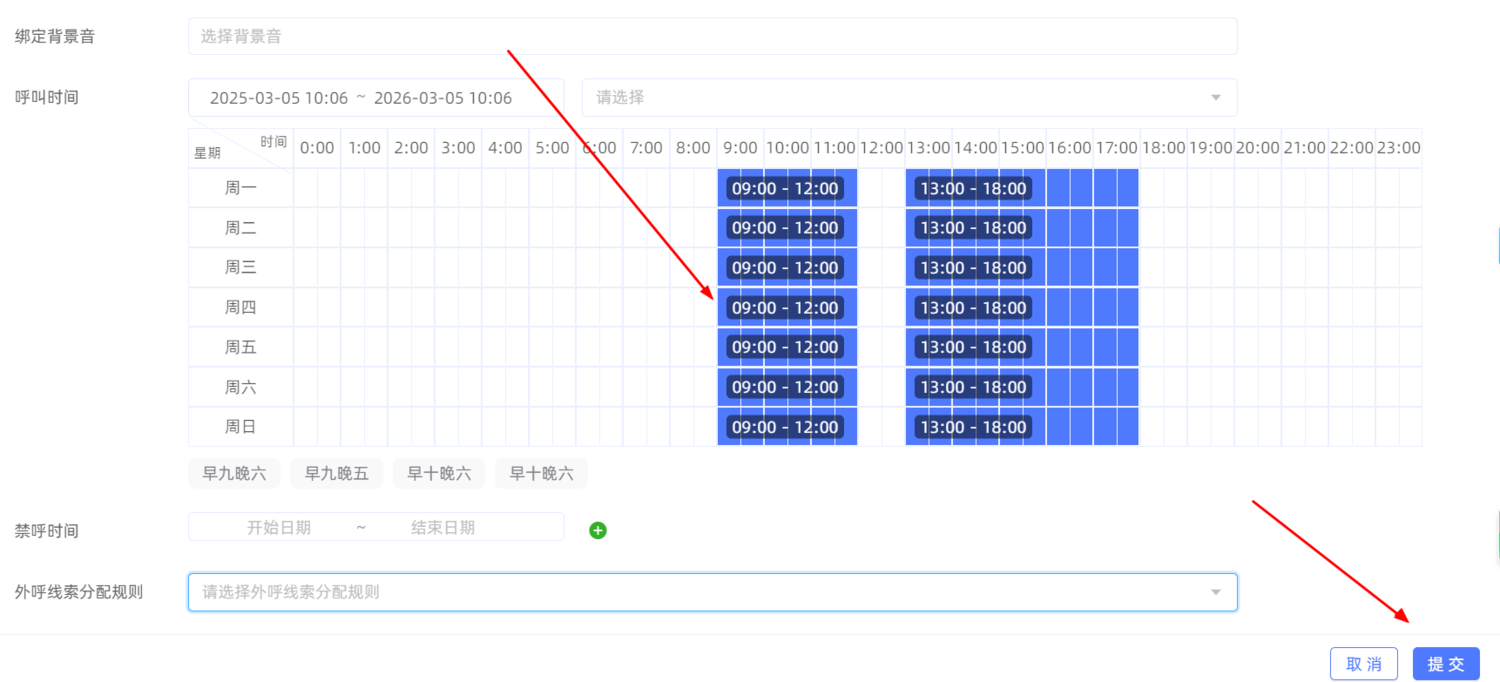1500x682 pixels.
Task: Expand the 外呼线索分配规则 dropdown
Action: point(712,592)
